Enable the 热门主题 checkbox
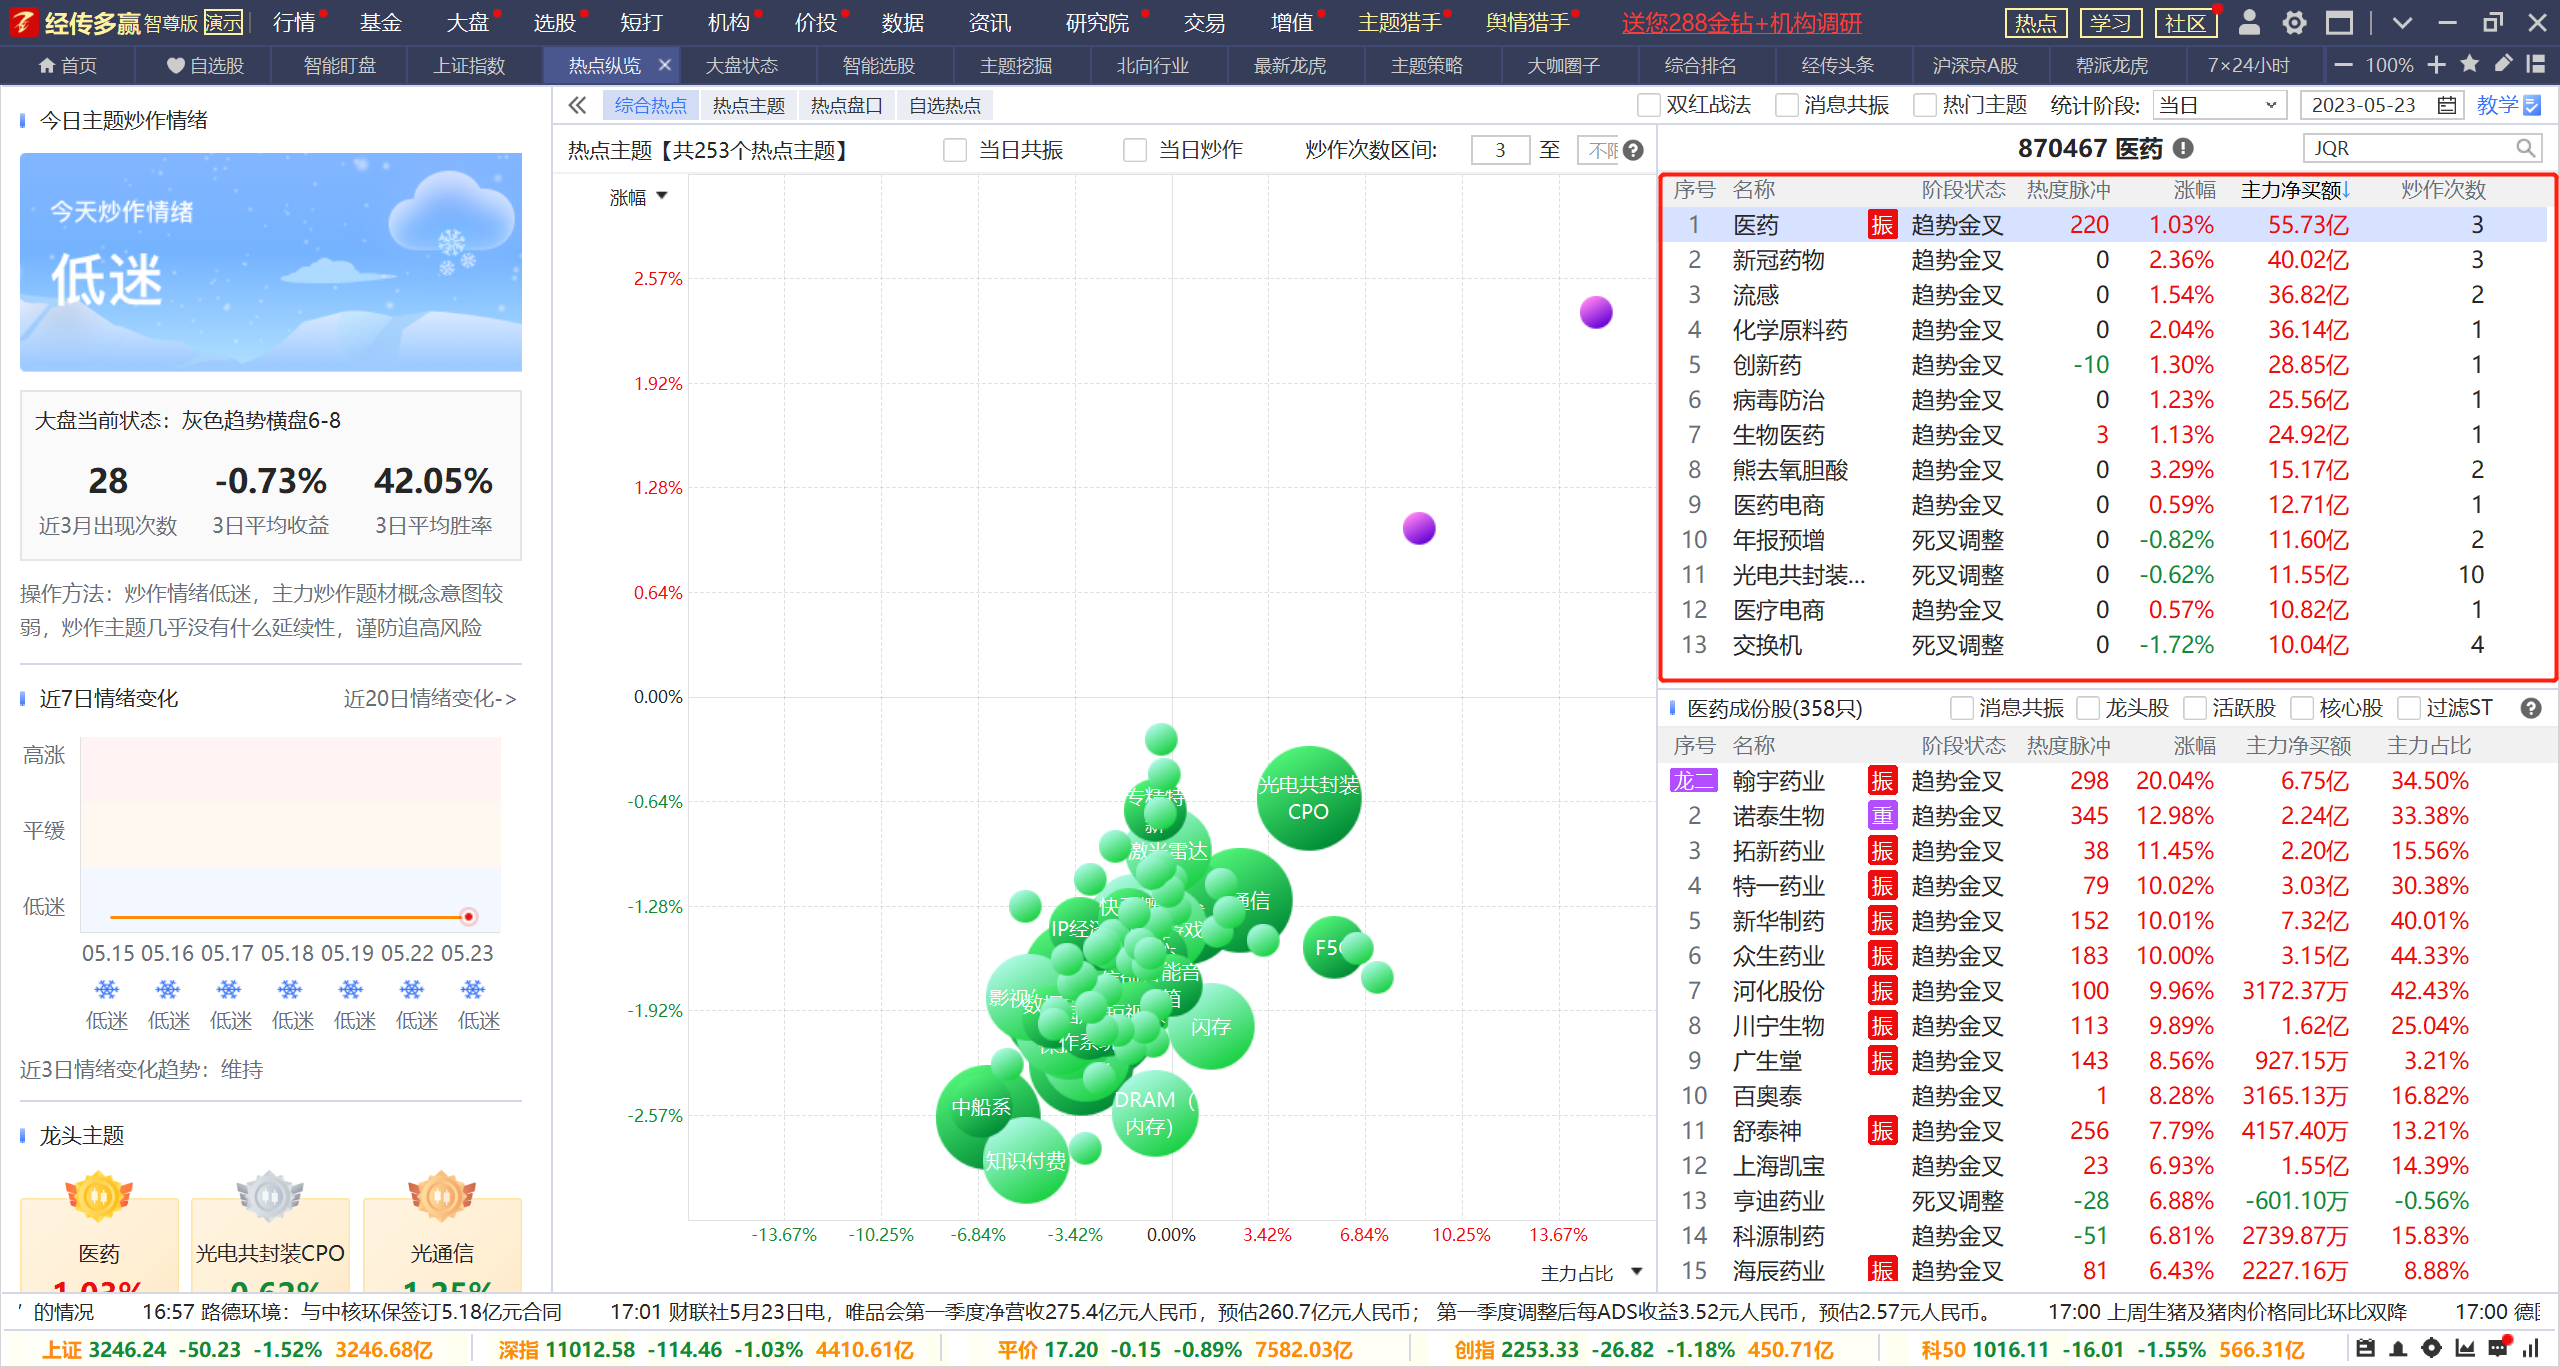Screen dimensions: 2560x1368 pyautogui.click(x=1924, y=105)
